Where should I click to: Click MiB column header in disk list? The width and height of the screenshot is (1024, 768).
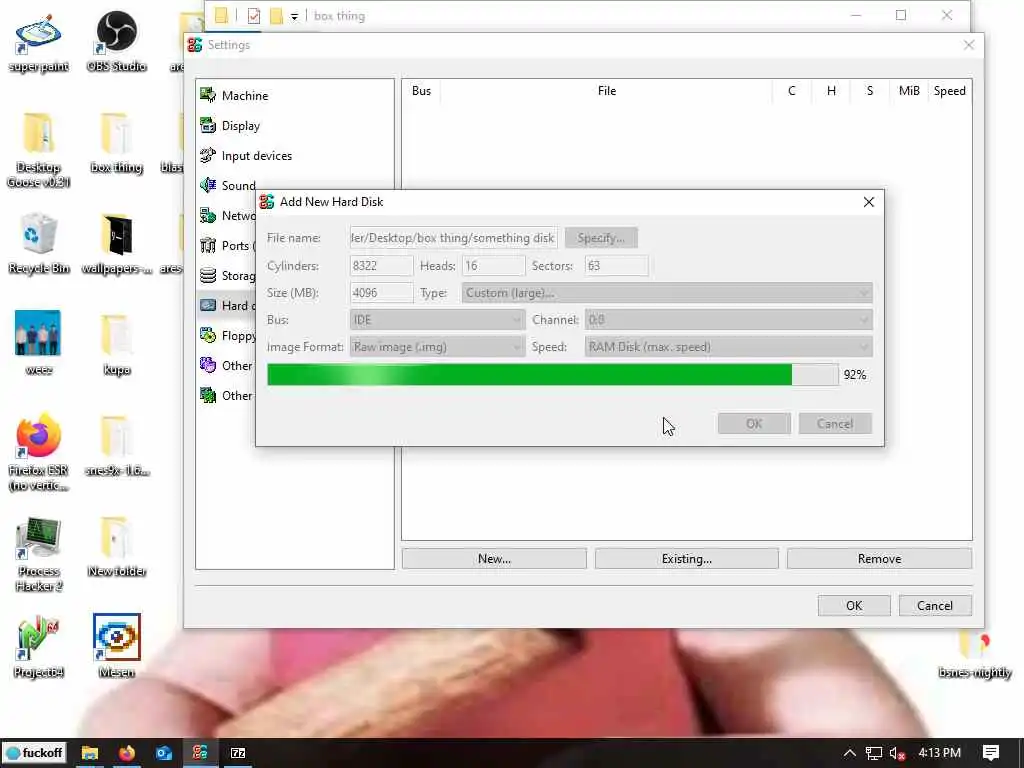pos(909,91)
